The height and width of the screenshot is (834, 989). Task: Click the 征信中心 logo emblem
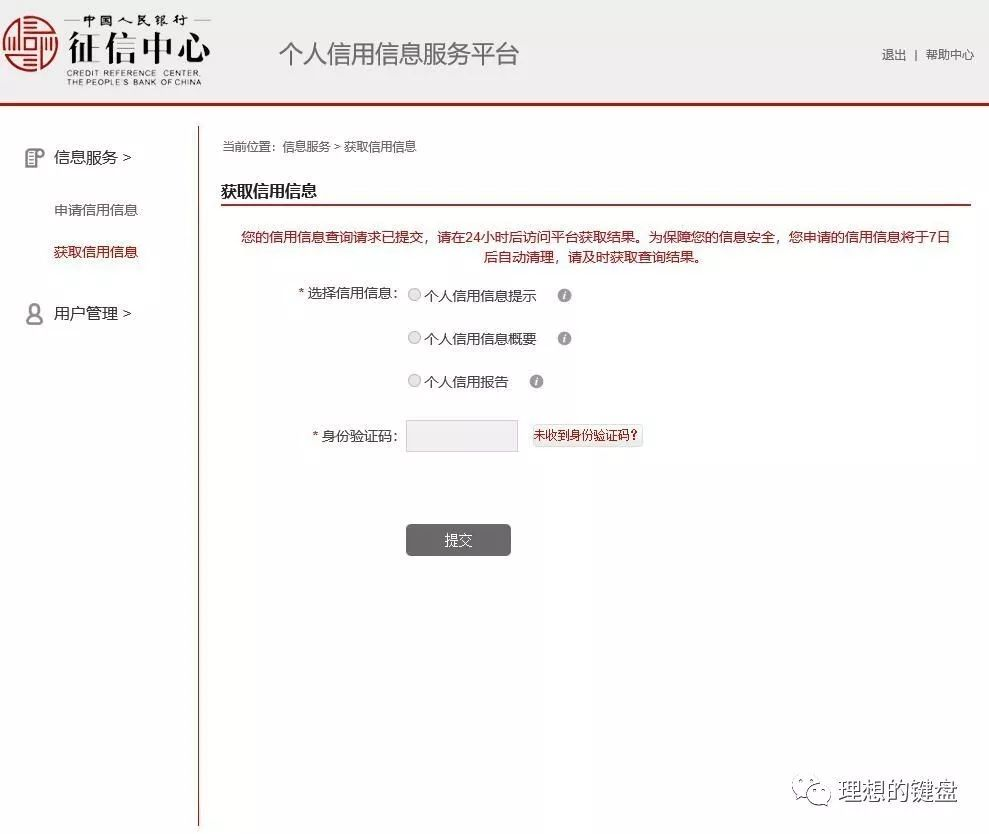30,44
